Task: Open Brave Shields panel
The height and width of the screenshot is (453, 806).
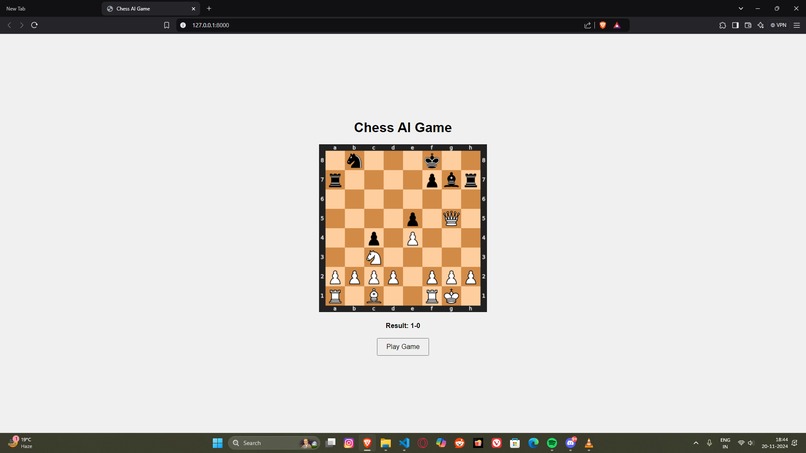Action: point(602,25)
